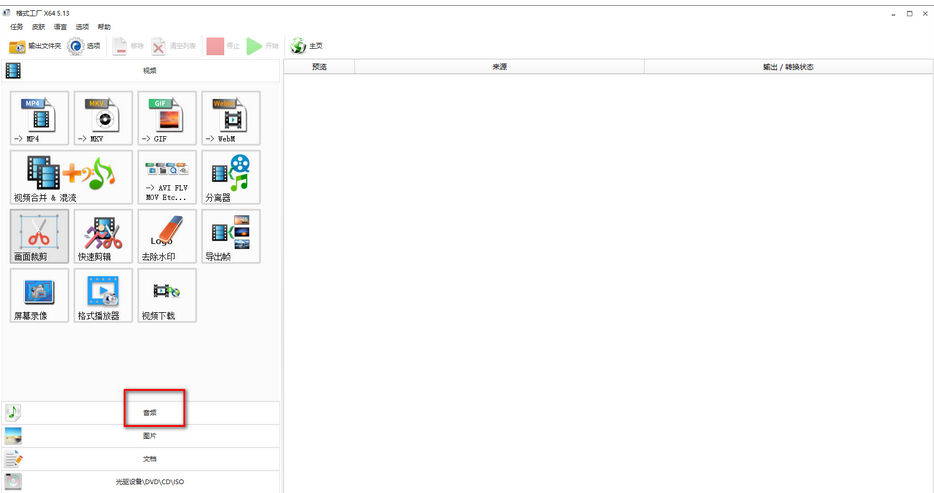Maximize the 格式工厂 window
The width and height of the screenshot is (934, 493).
point(910,14)
